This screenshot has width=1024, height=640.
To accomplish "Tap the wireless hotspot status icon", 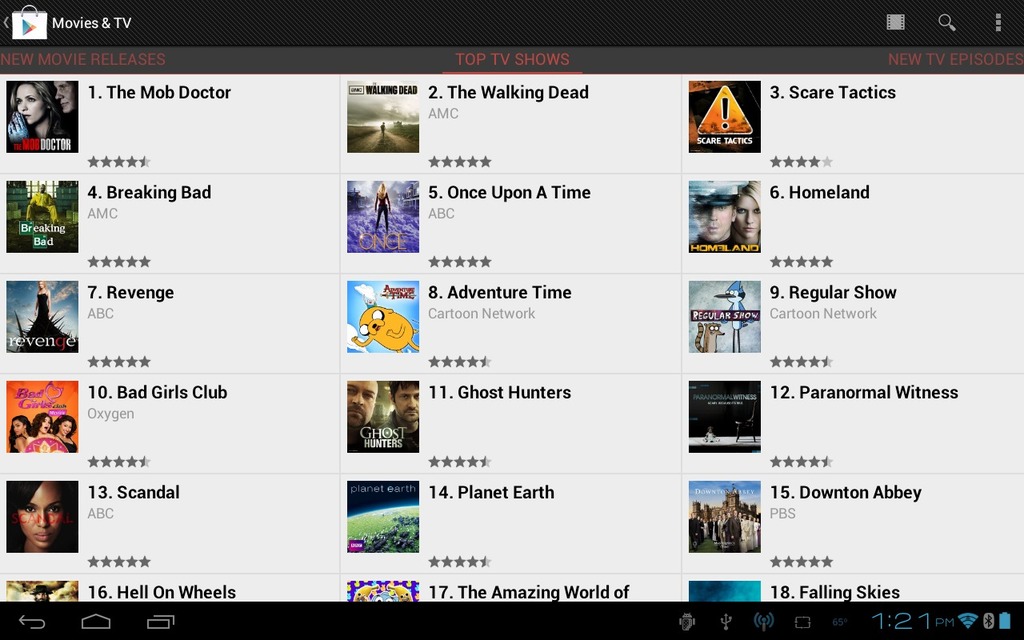I will click(x=763, y=622).
